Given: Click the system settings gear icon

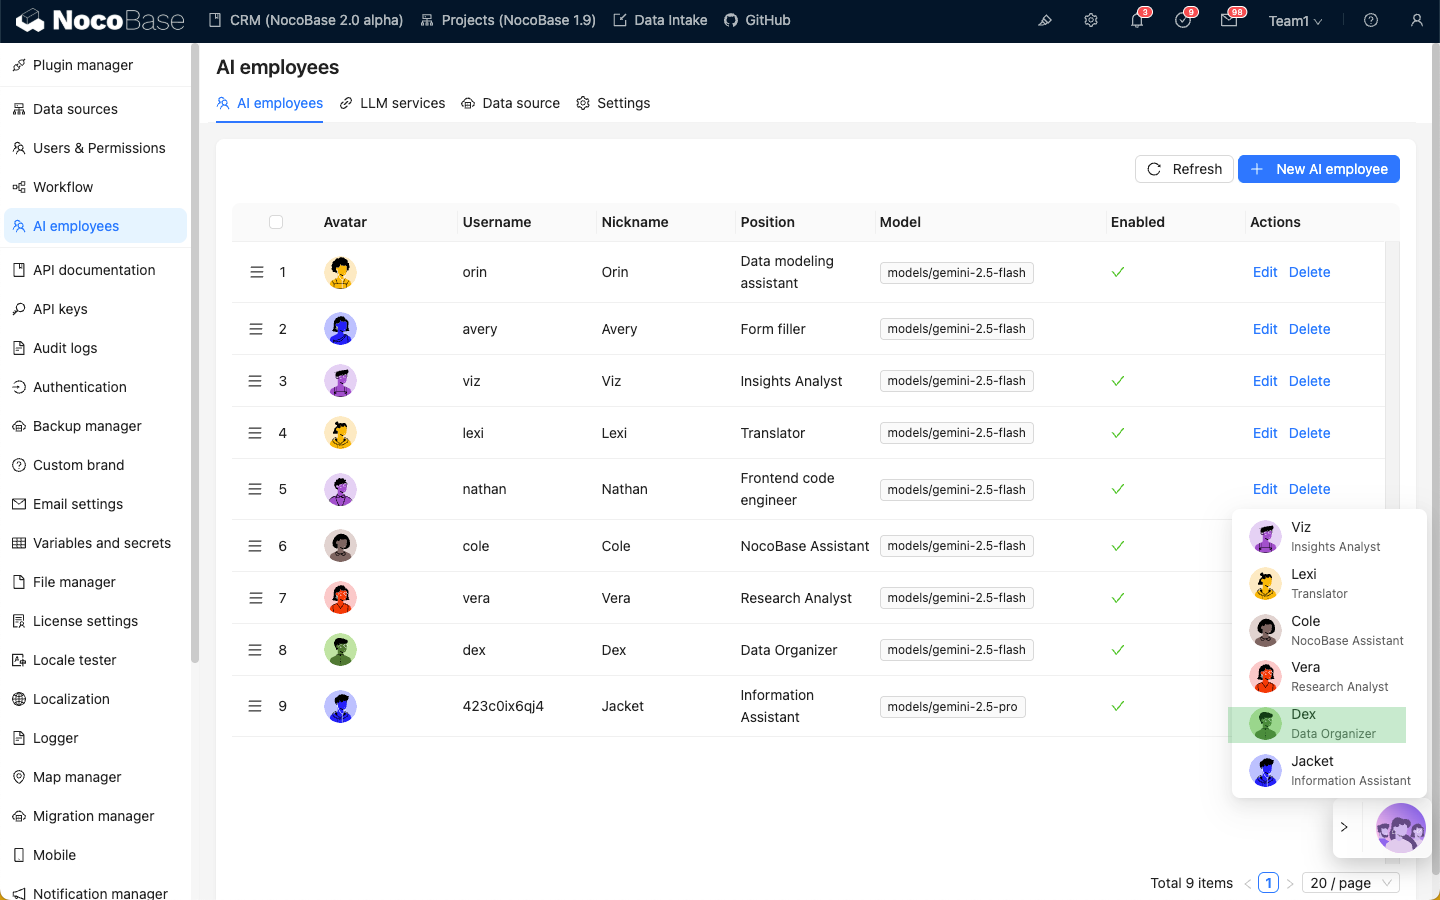Looking at the screenshot, I should click(x=1091, y=20).
